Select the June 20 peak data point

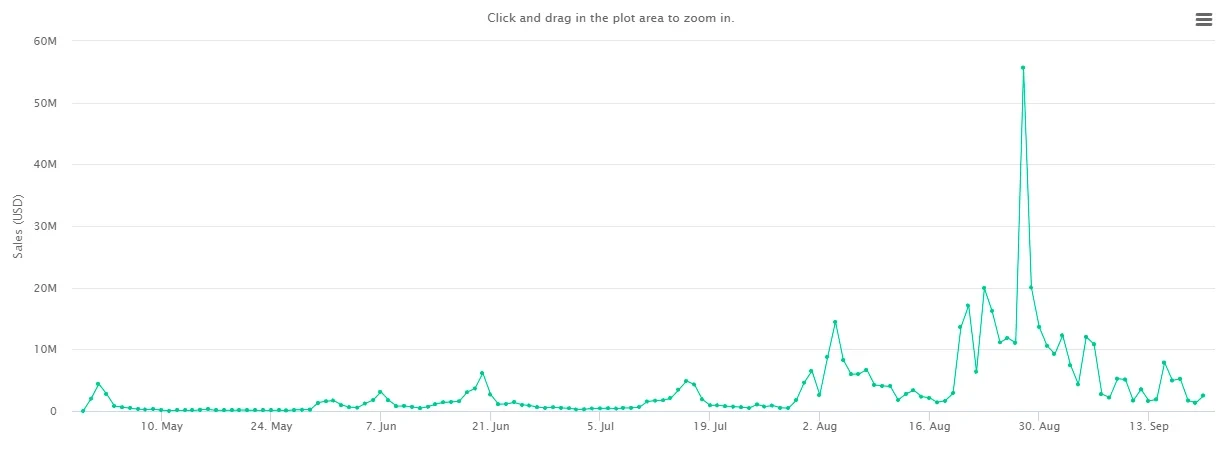pyautogui.click(x=482, y=373)
